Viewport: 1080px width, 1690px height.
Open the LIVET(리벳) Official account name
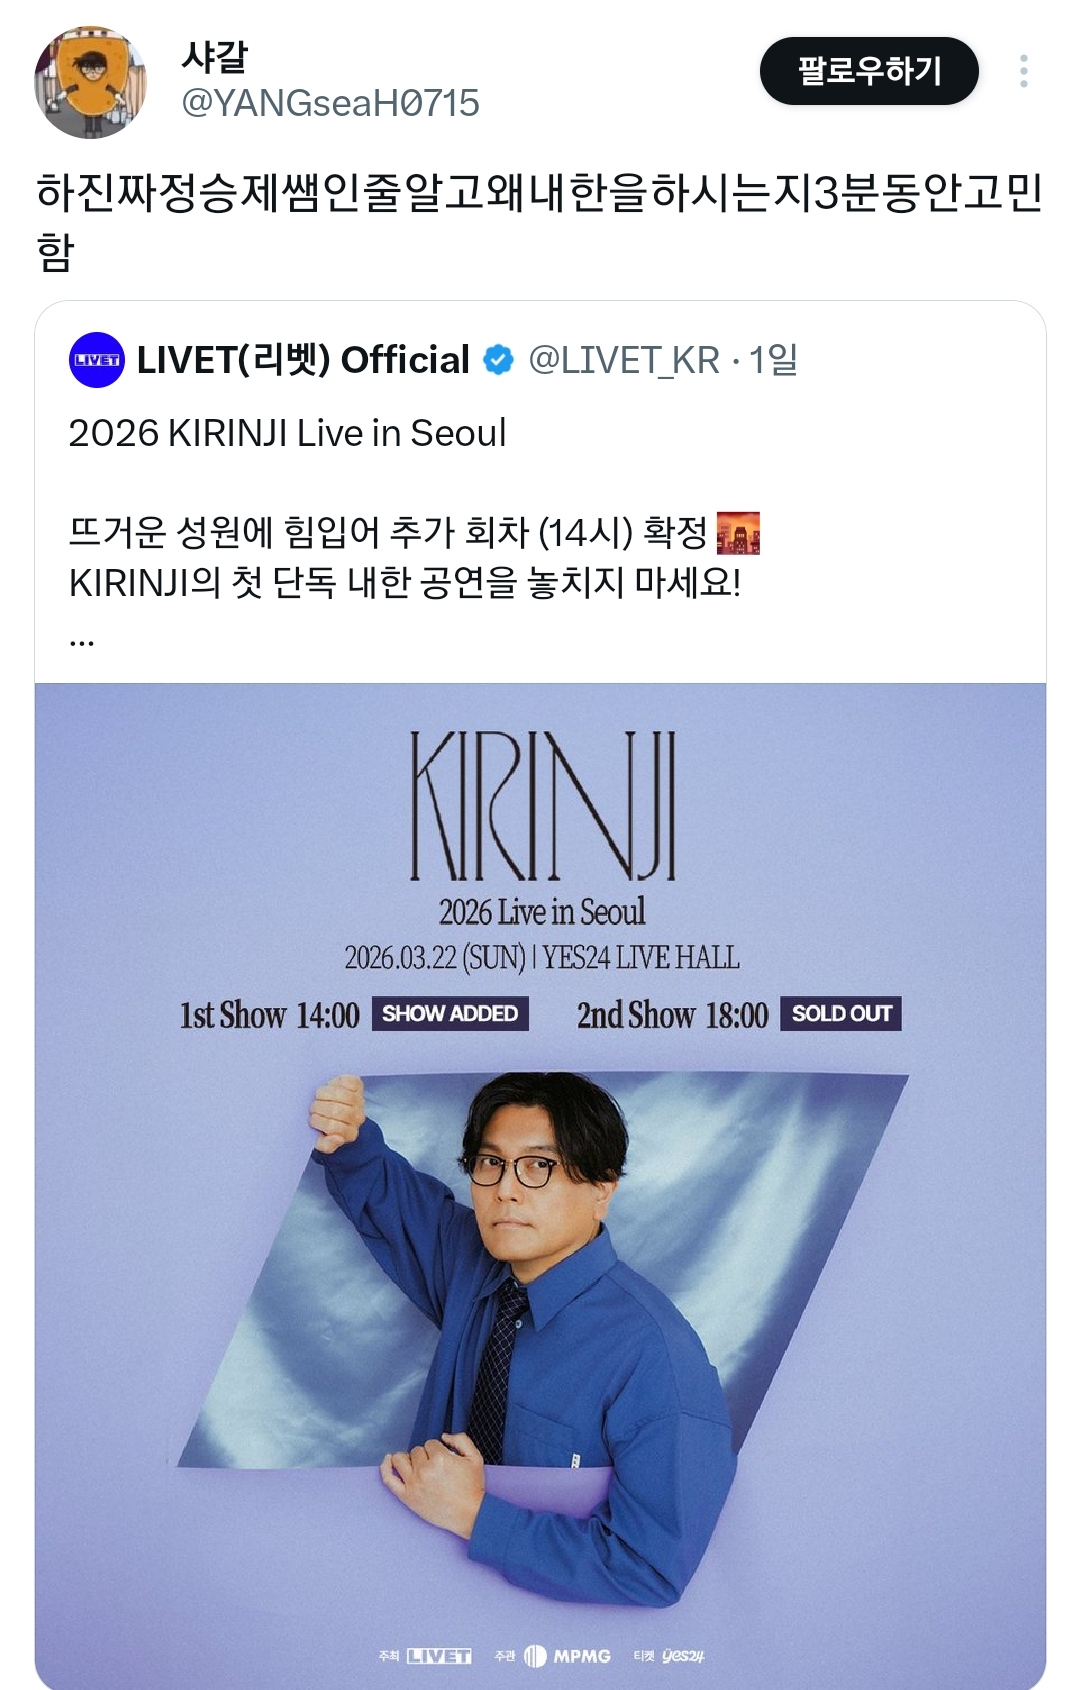pyautogui.click(x=303, y=360)
